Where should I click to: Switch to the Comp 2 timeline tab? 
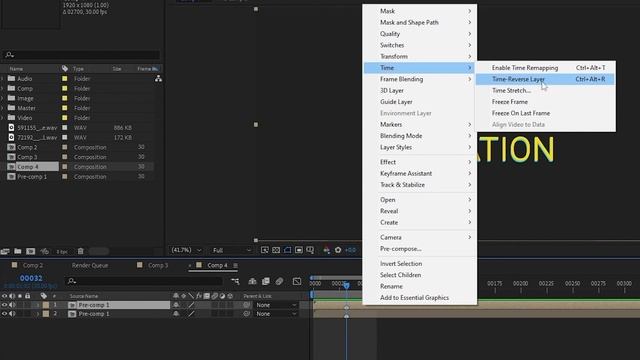33,265
